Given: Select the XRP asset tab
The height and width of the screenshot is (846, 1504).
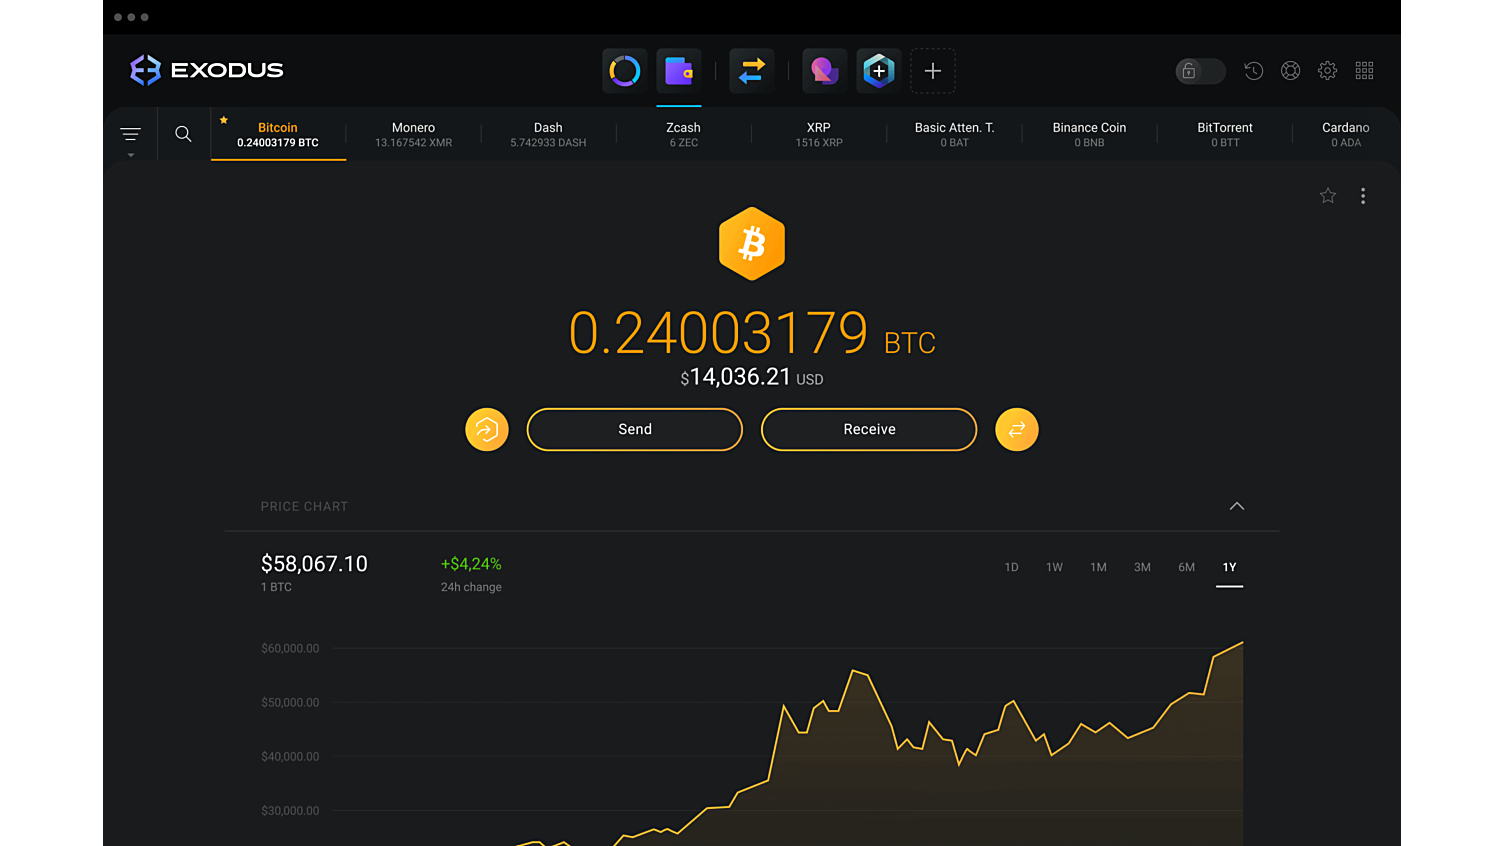Looking at the screenshot, I should (x=819, y=135).
